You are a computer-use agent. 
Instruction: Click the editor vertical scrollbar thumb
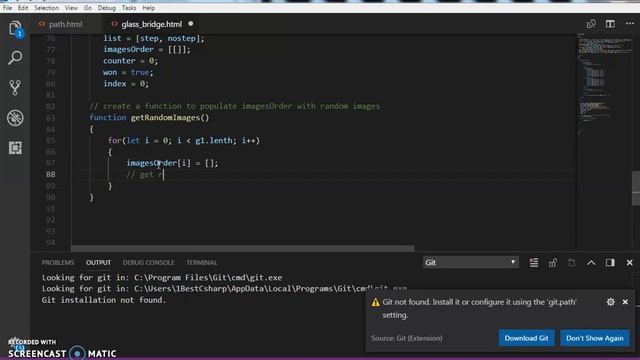coord(636,188)
